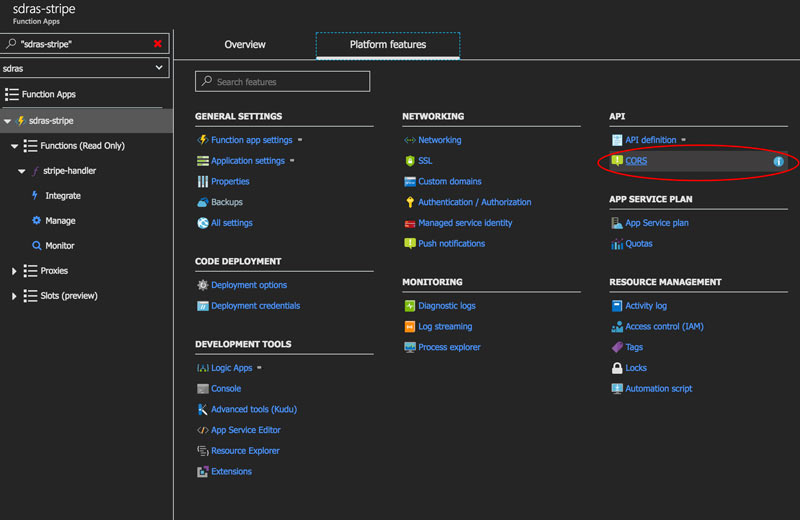Image resolution: width=800 pixels, height=520 pixels.
Task: Clear the sdras-stripe search with red X
Action: click(x=158, y=44)
